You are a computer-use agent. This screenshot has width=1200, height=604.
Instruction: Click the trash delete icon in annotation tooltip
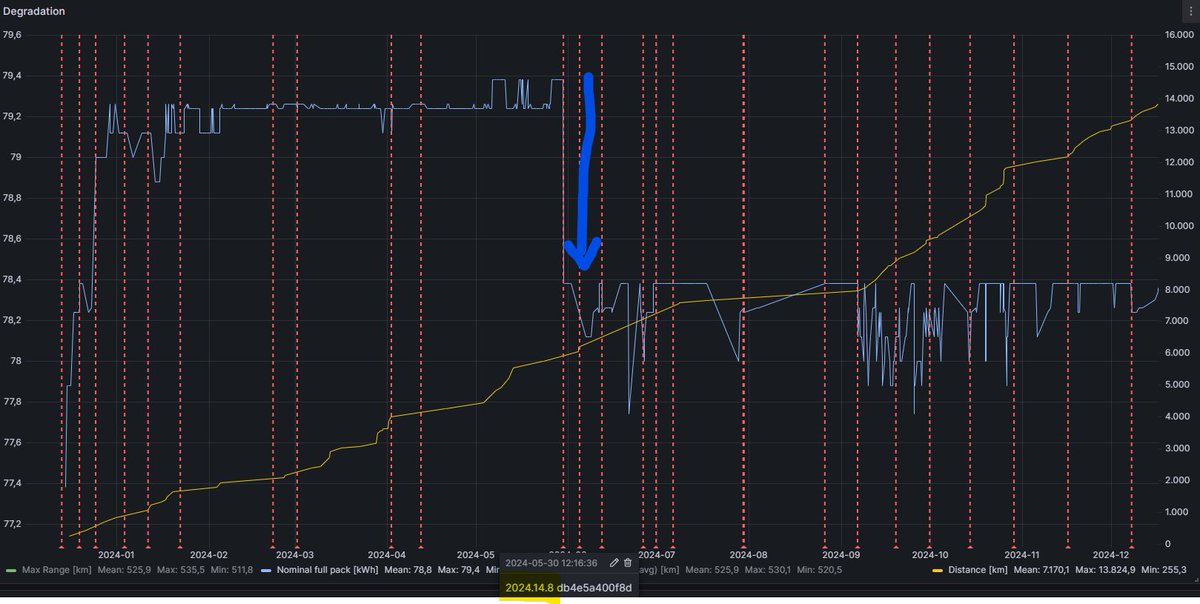click(x=628, y=564)
